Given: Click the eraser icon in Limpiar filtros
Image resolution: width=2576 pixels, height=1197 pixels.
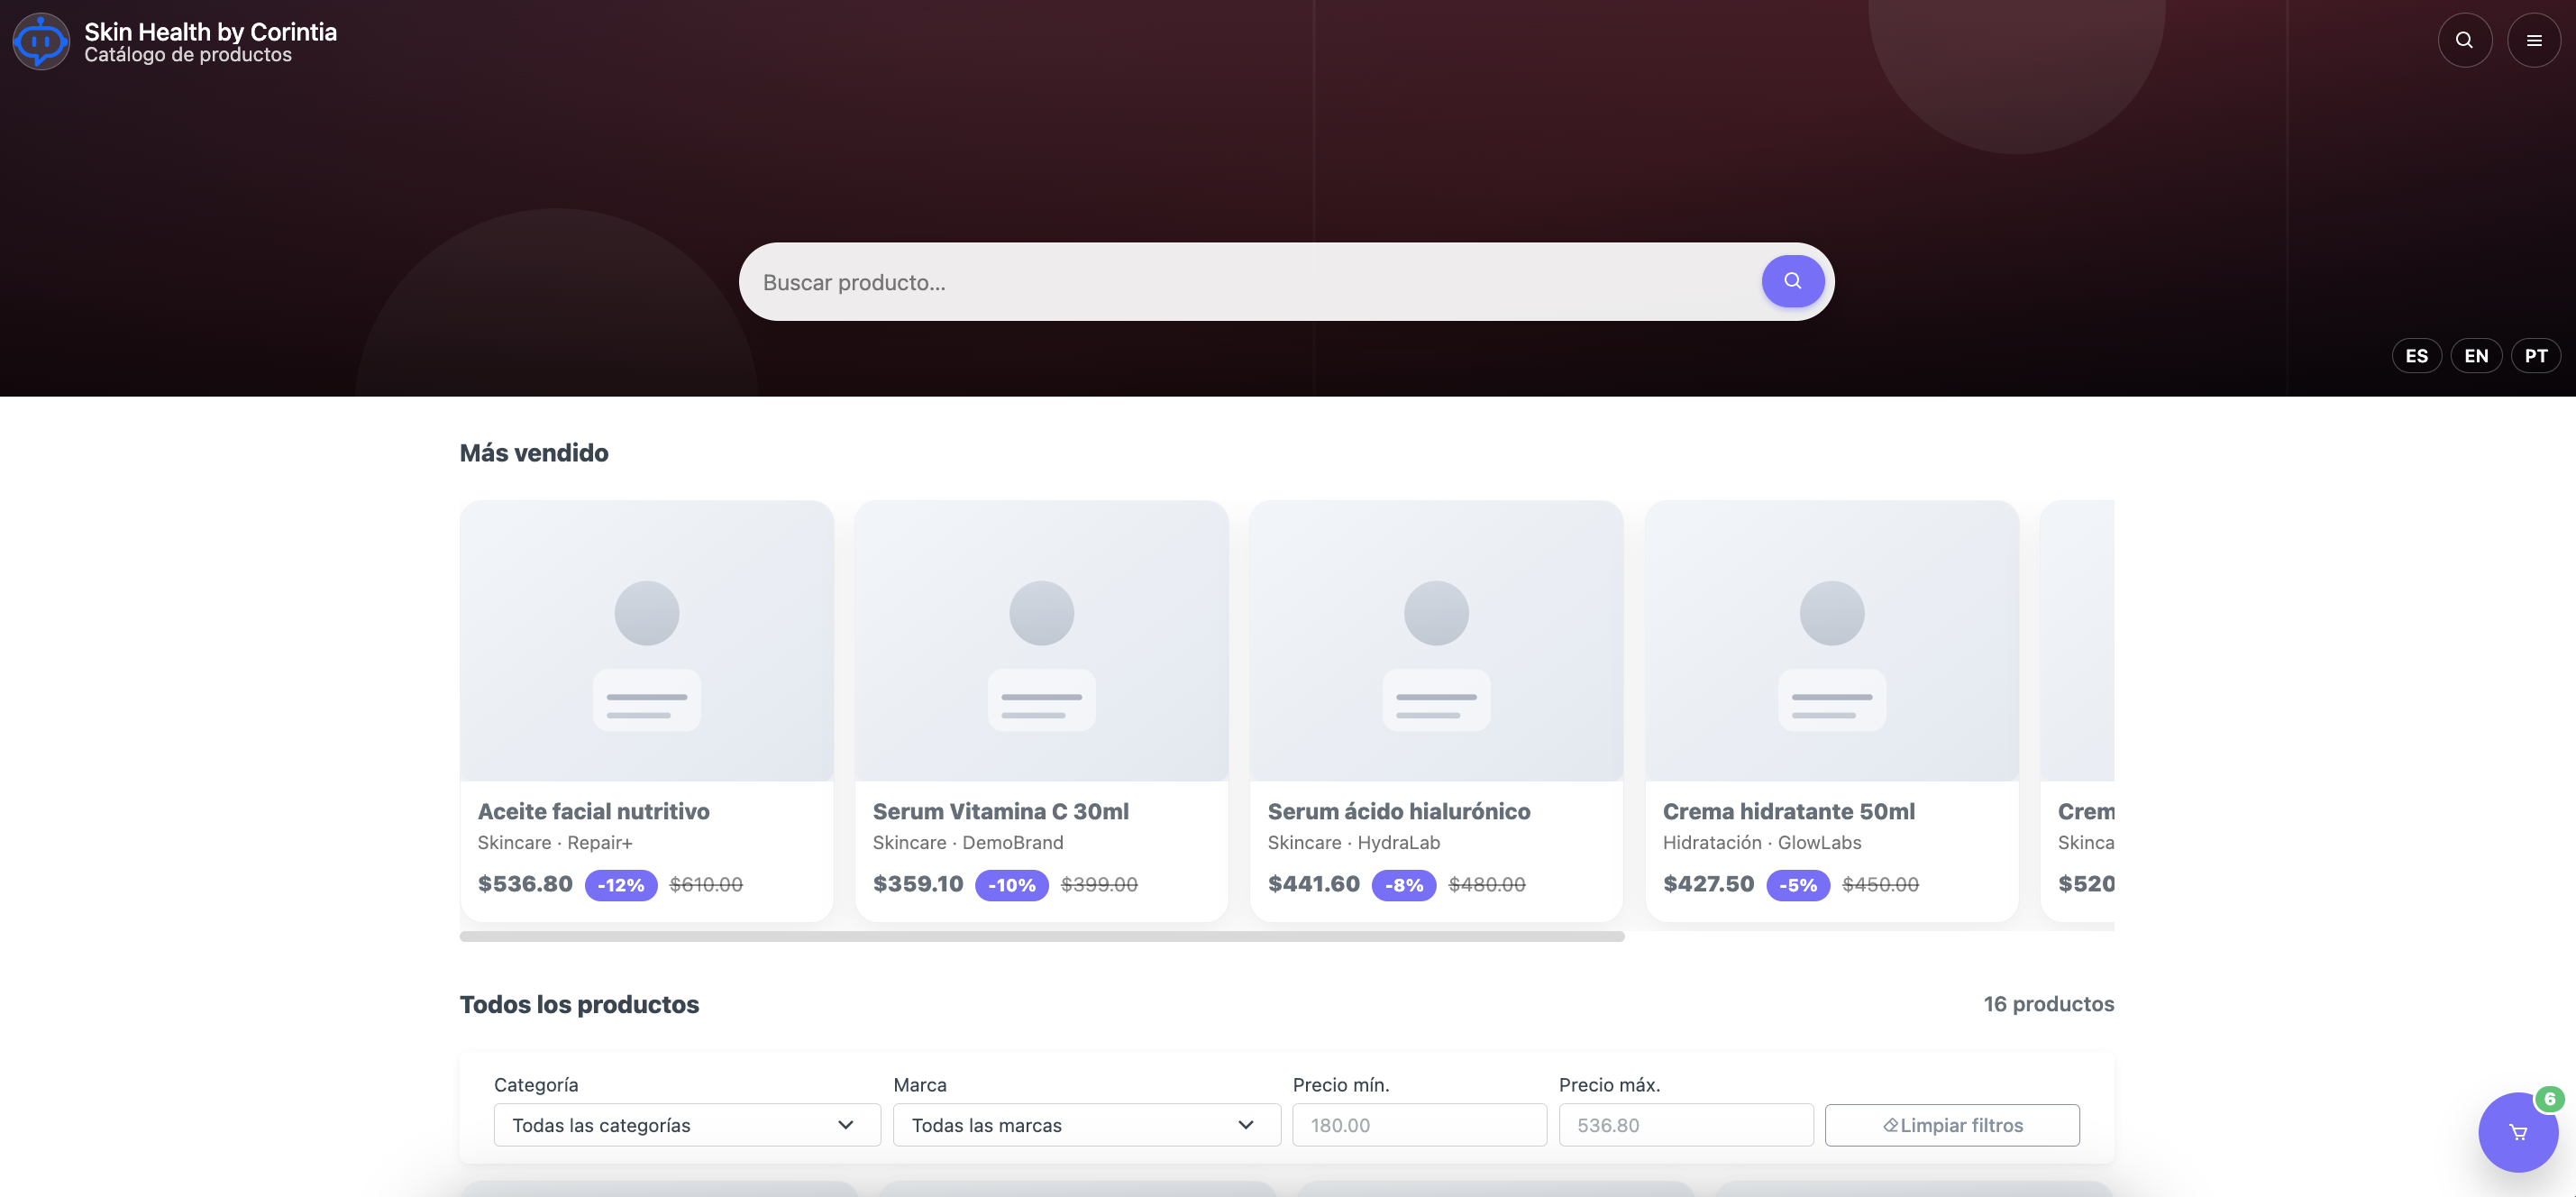Looking at the screenshot, I should (1890, 1126).
